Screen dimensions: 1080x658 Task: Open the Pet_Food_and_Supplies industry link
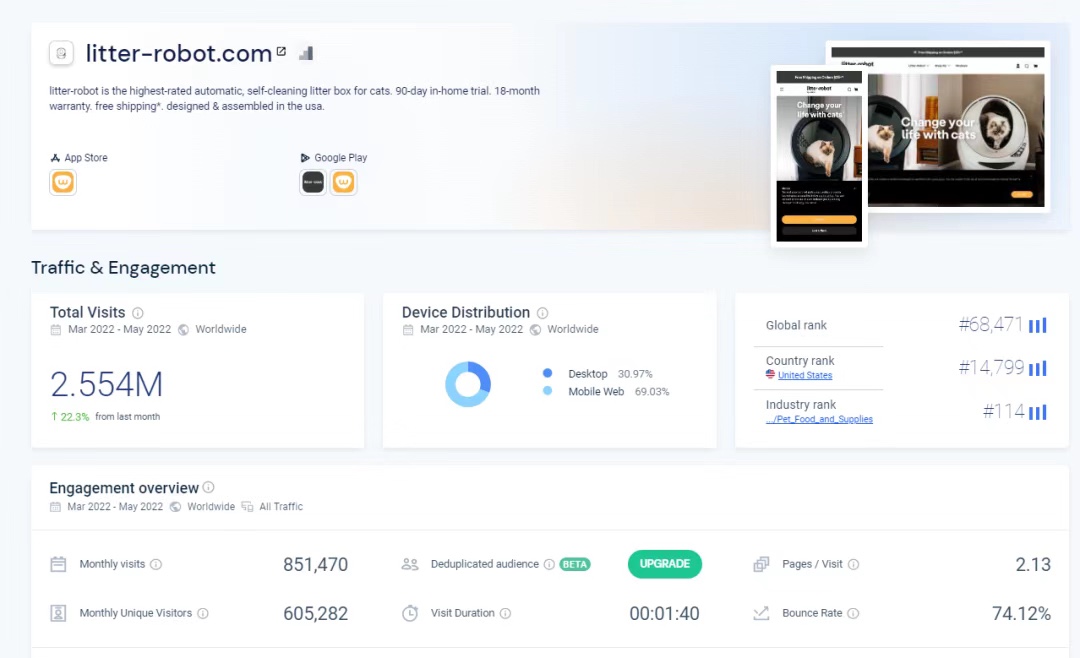pyautogui.click(x=819, y=420)
